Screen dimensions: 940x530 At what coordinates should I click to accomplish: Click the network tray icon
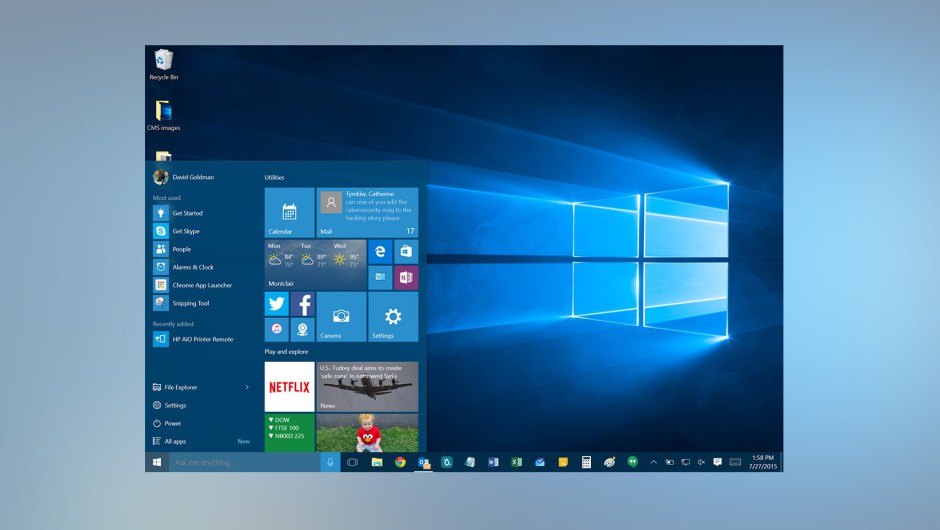tap(685, 462)
